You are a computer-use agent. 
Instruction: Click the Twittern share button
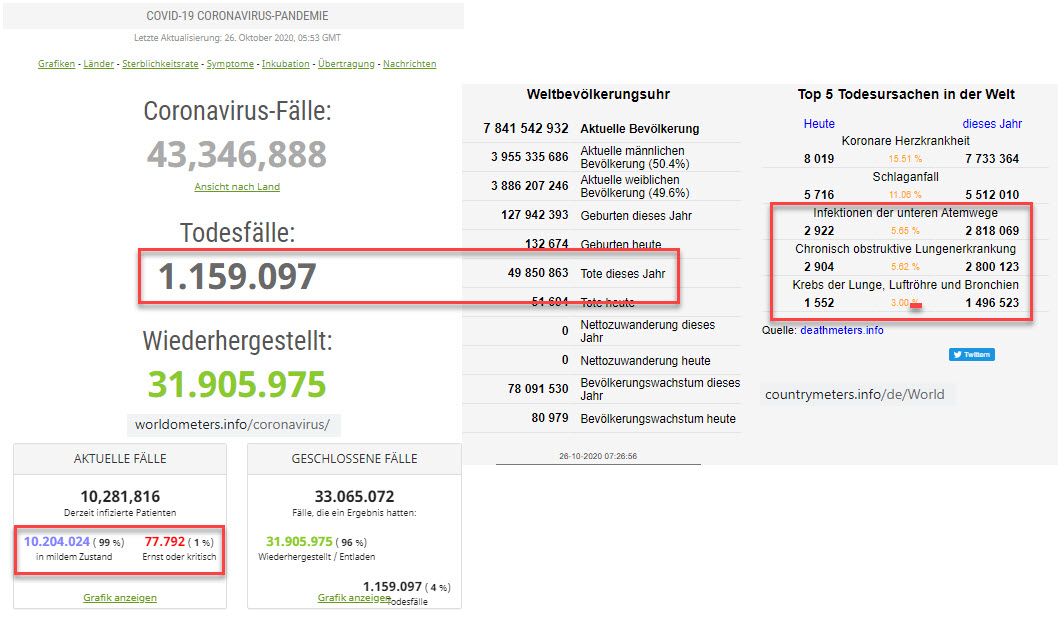click(971, 354)
